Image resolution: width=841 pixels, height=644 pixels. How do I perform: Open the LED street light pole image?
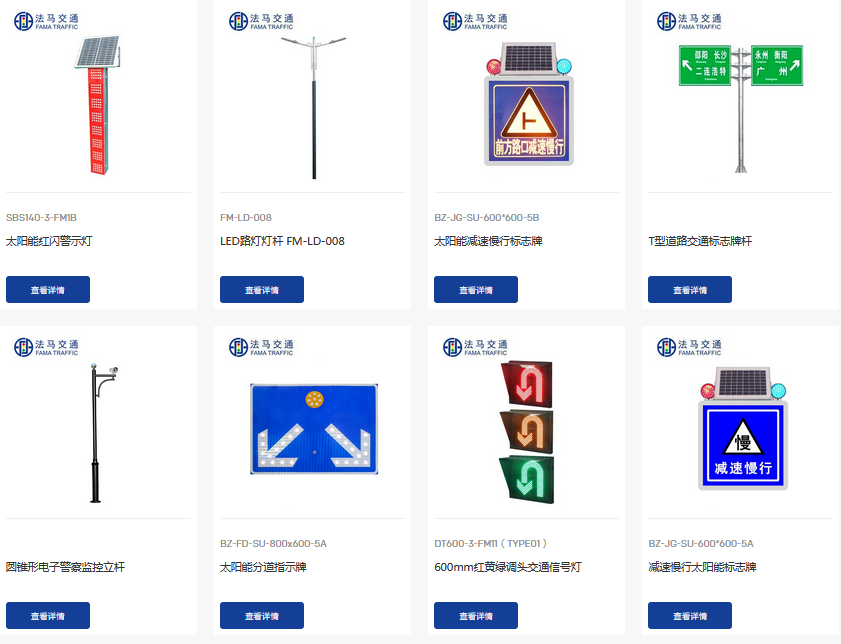[x=314, y=107]
